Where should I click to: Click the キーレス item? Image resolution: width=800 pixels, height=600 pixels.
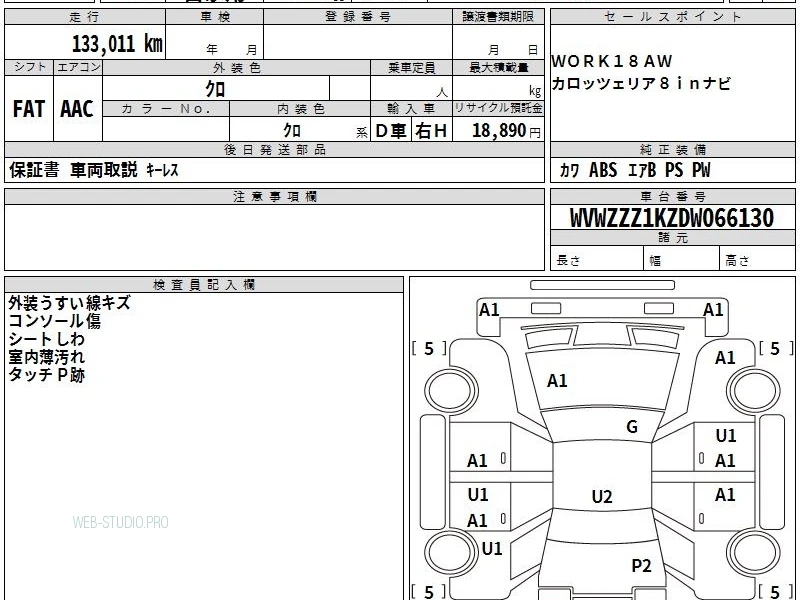(162, 170)
